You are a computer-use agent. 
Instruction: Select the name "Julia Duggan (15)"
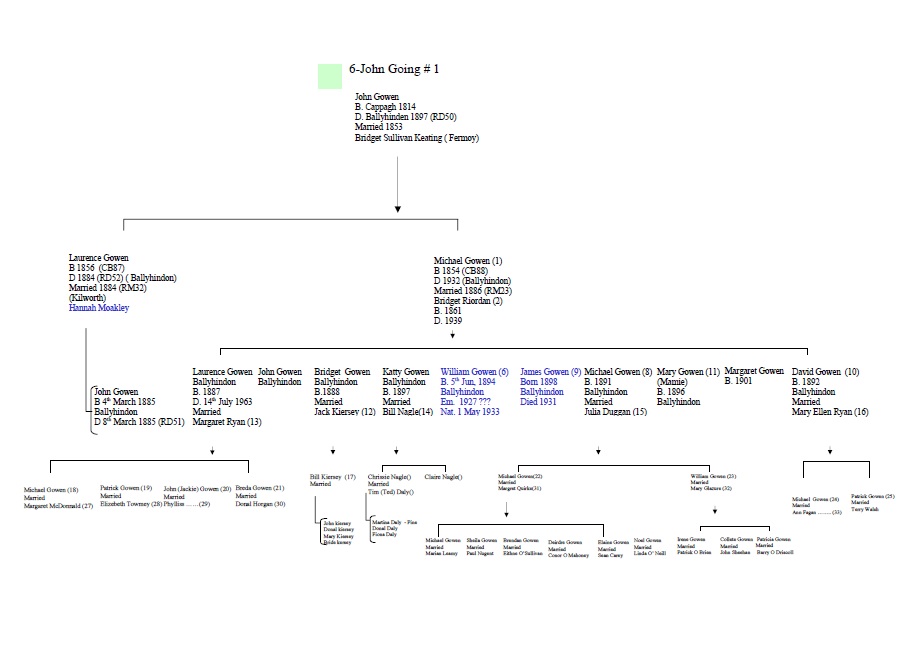tap(616, 411)
